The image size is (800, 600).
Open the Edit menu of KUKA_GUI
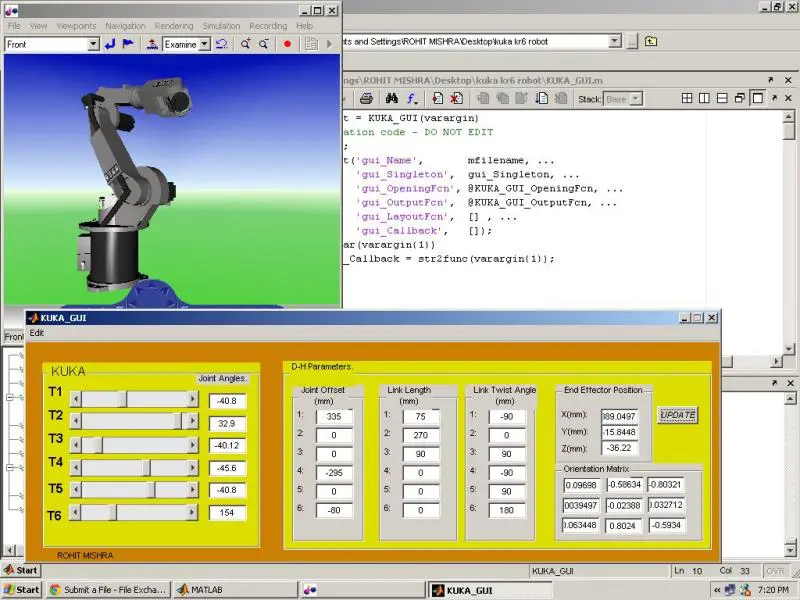[37, 333]
